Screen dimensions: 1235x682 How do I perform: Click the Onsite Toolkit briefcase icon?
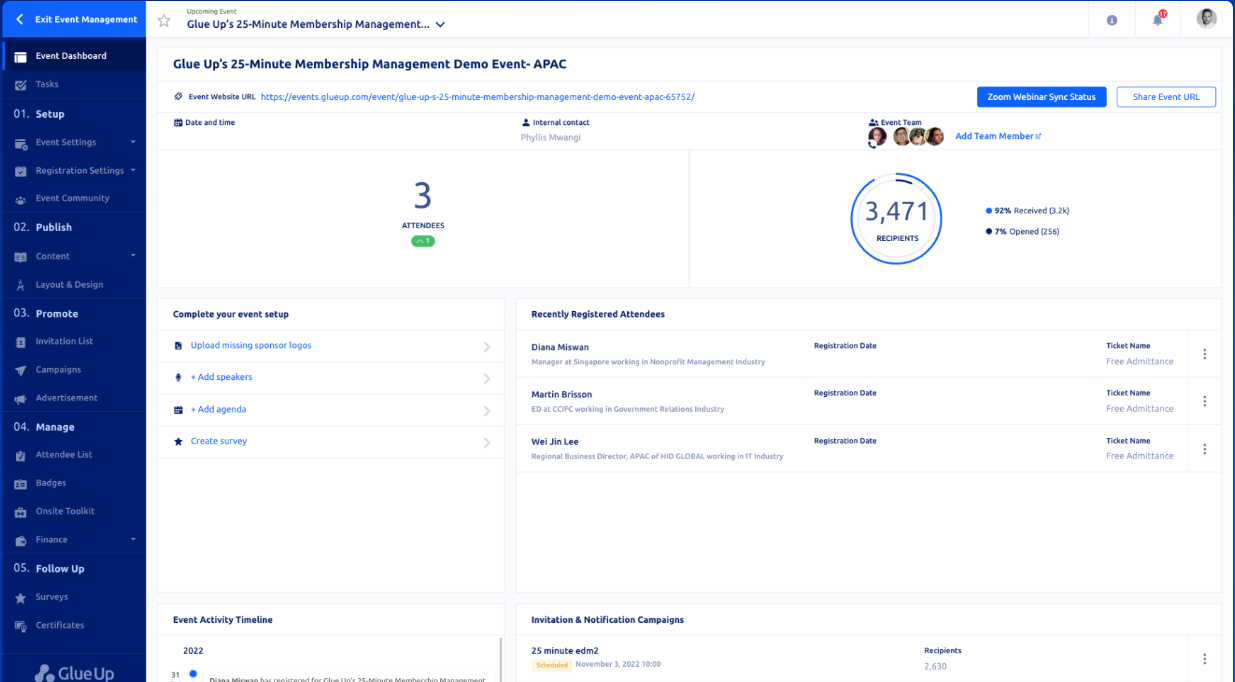pos(20,512)
